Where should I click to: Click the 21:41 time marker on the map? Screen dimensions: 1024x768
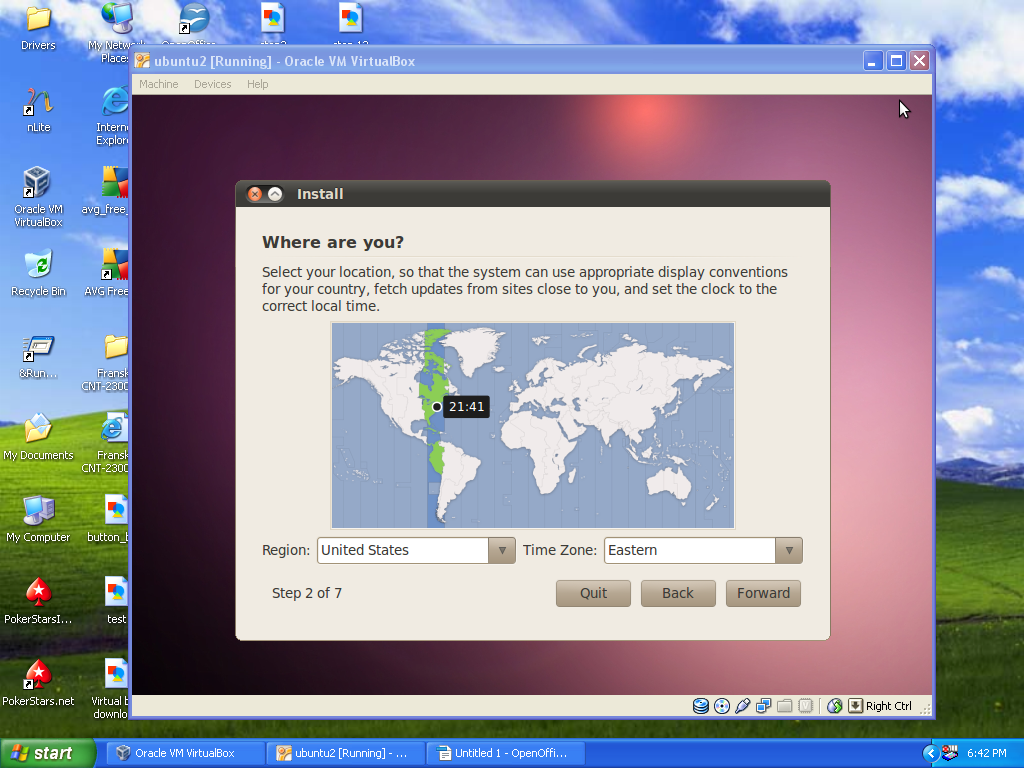[466, 407]
